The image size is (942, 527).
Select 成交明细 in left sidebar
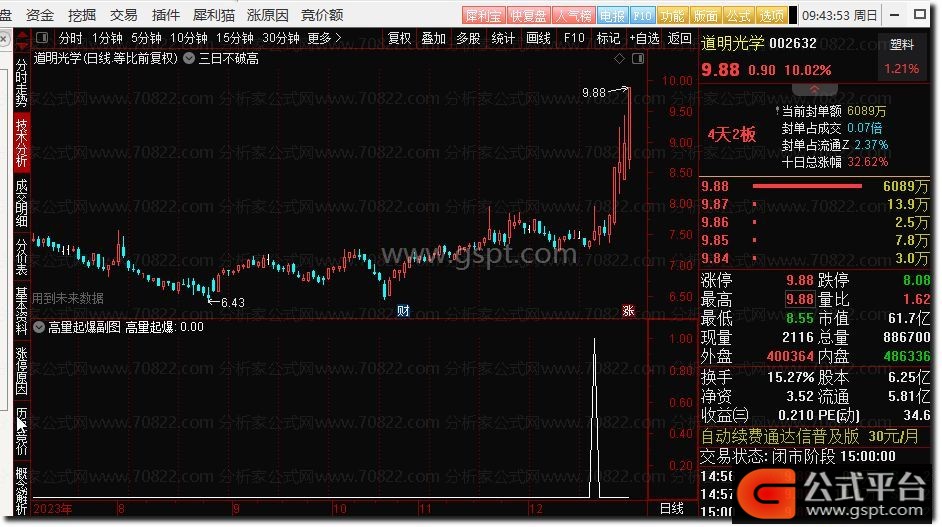point(22,203)
